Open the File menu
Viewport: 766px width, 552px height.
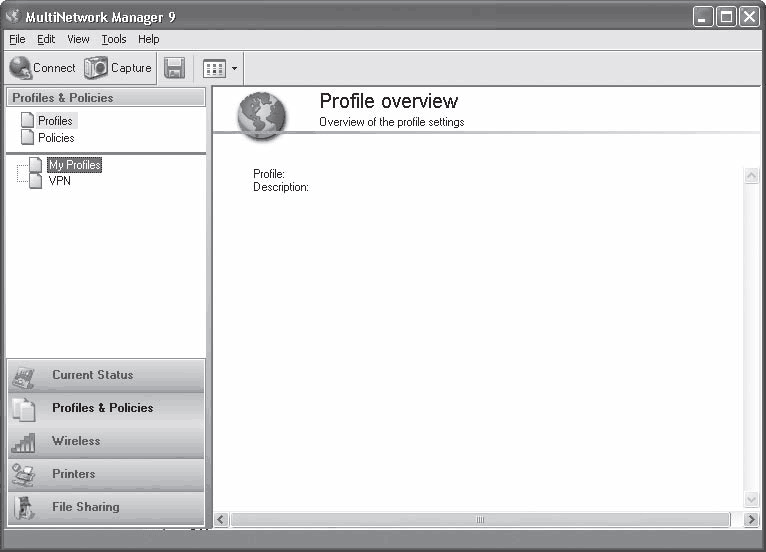click(17, 39)
